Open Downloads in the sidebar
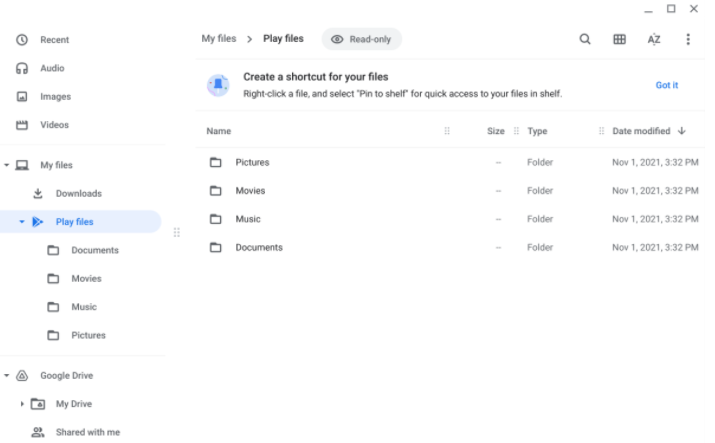Screen dimensions: 715x443 click(x=78, y=194)
